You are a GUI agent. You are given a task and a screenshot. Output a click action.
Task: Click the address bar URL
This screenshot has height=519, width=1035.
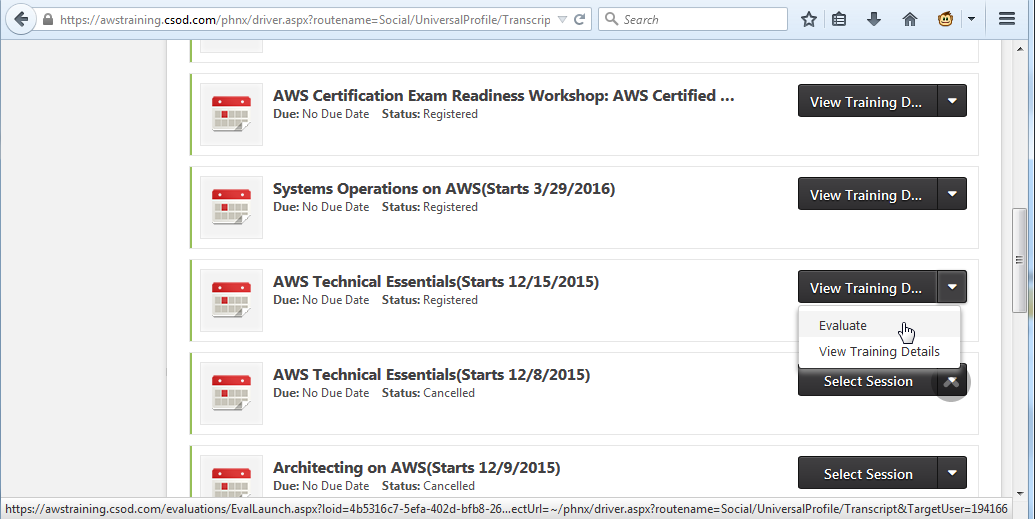coord(305,20)
